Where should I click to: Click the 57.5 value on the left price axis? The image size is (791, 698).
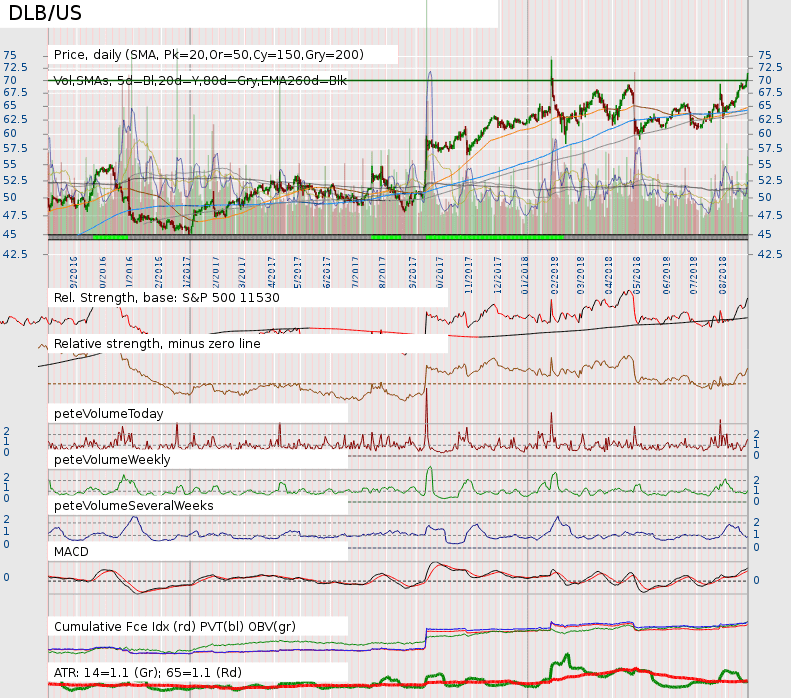[x=16, y=148]
